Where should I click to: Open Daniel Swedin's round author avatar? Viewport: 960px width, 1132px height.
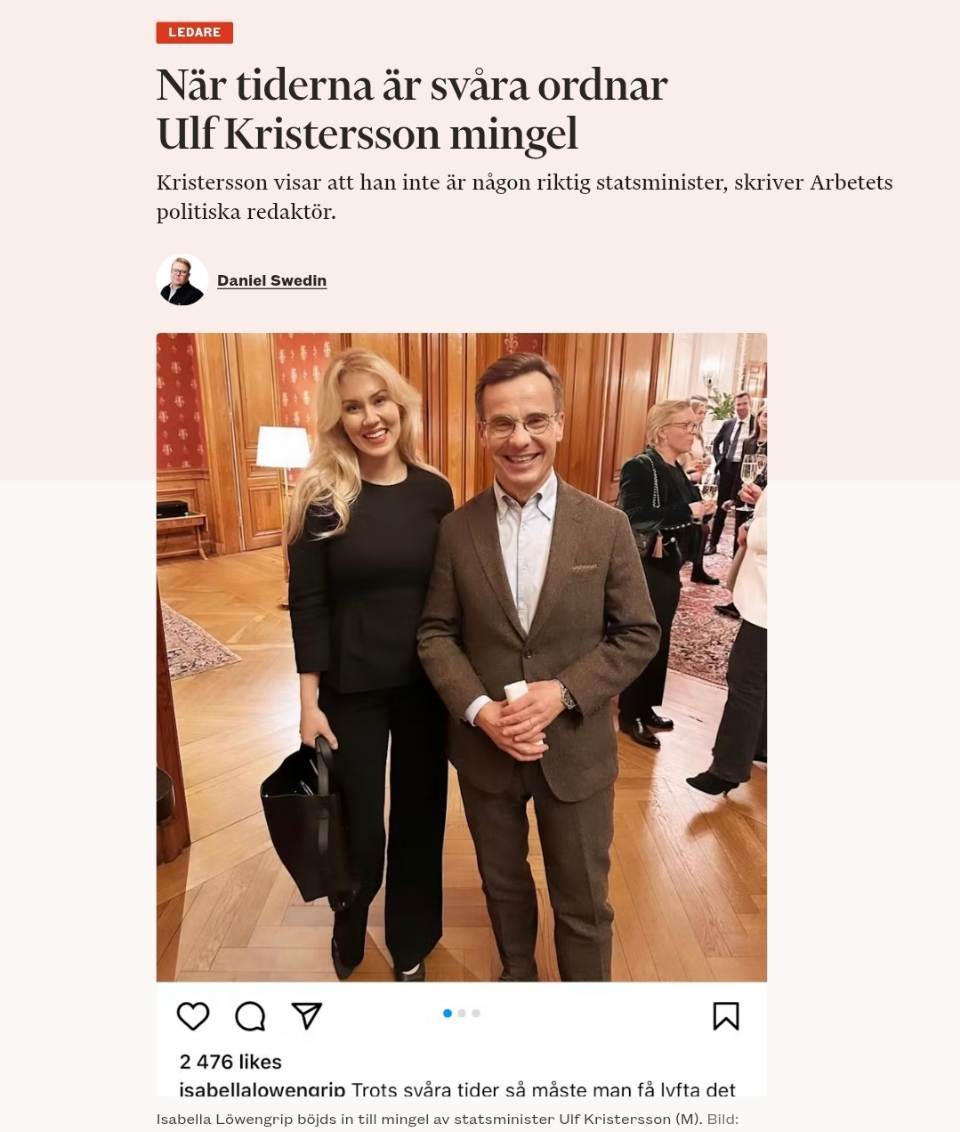tap(182, 280)
